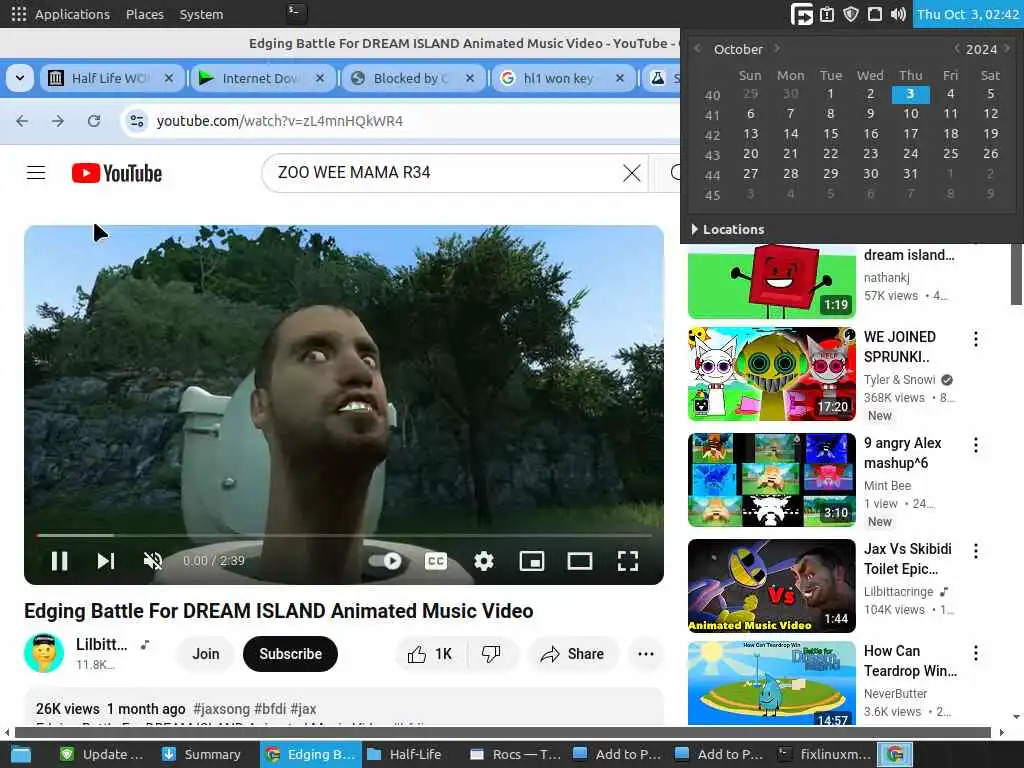Open Half-Life folder in taskbar
This screenshot has height=768, width=1024.
(x=404, y=754)
